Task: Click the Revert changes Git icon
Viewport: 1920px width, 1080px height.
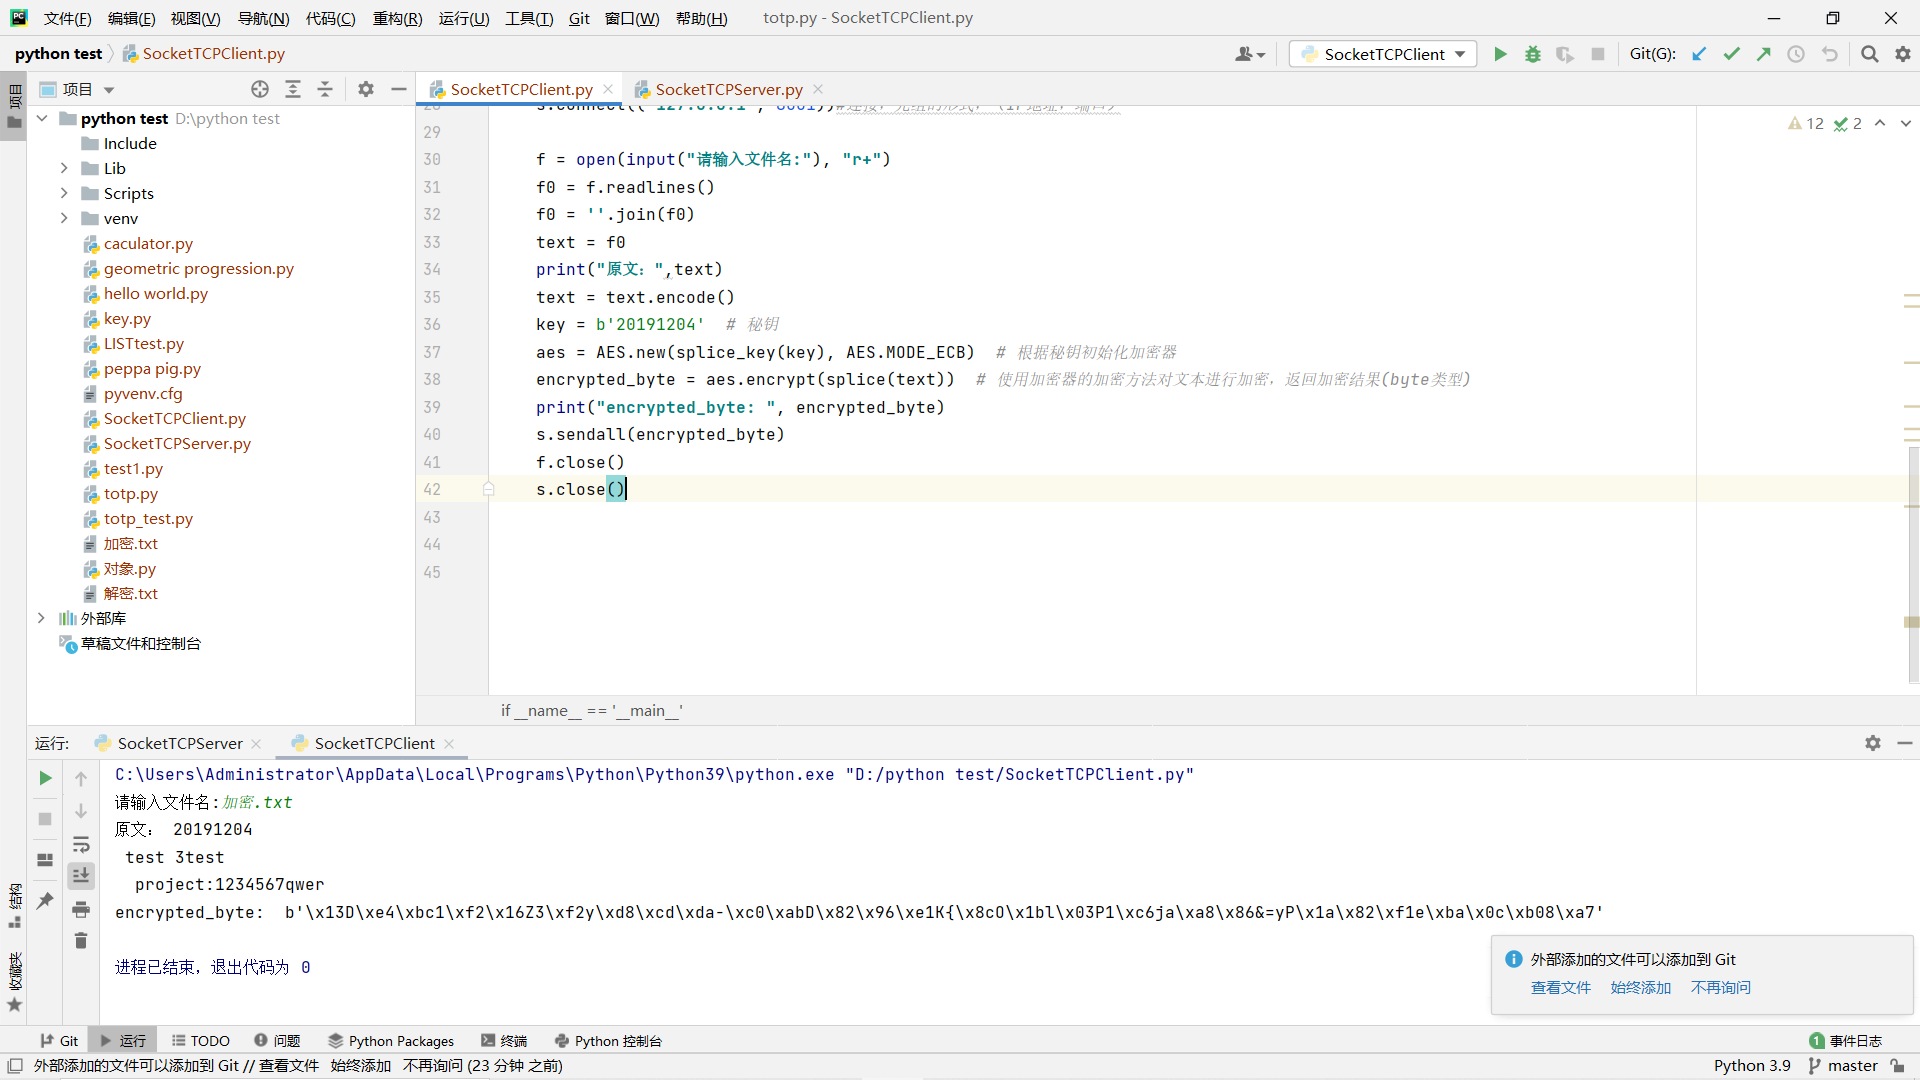Action: (1828, 54)
